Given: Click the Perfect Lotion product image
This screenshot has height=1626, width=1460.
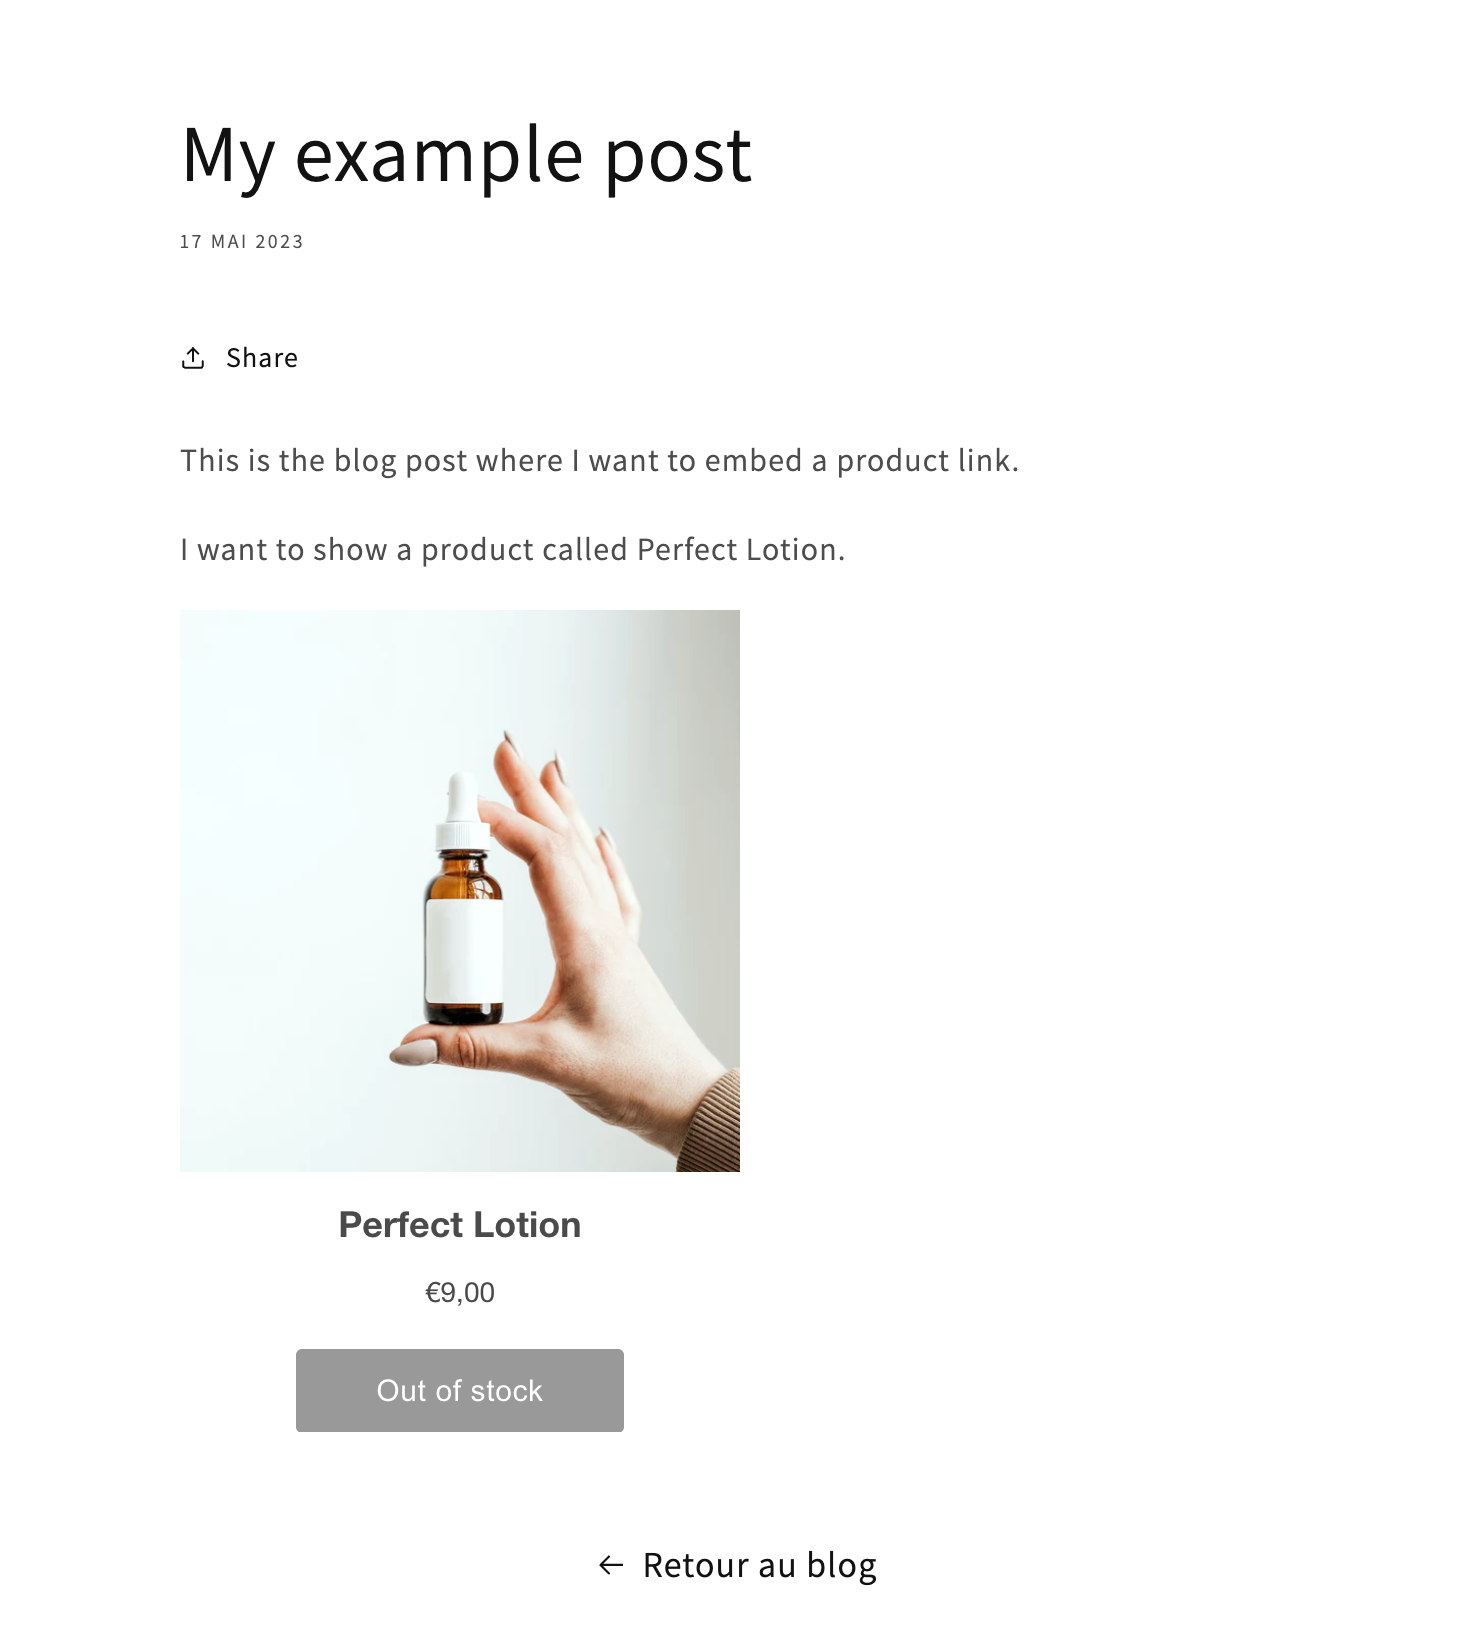Looking at the screenshot, I should [x=459, y=890].
